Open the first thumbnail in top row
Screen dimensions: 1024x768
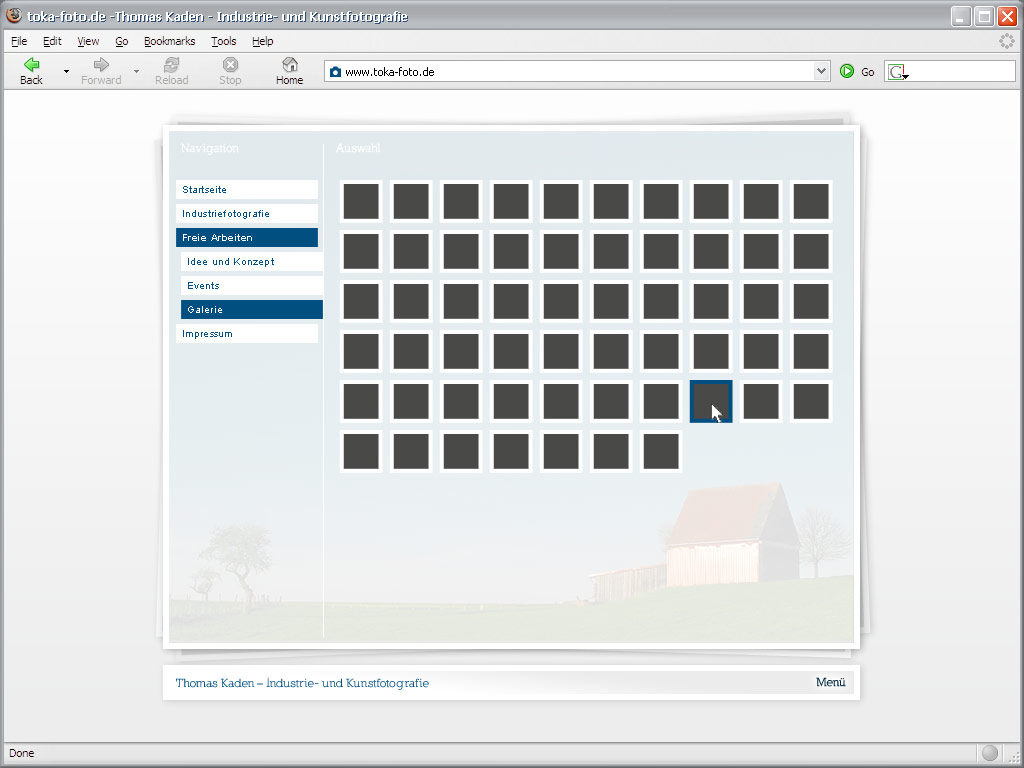(x=361, y=201)
